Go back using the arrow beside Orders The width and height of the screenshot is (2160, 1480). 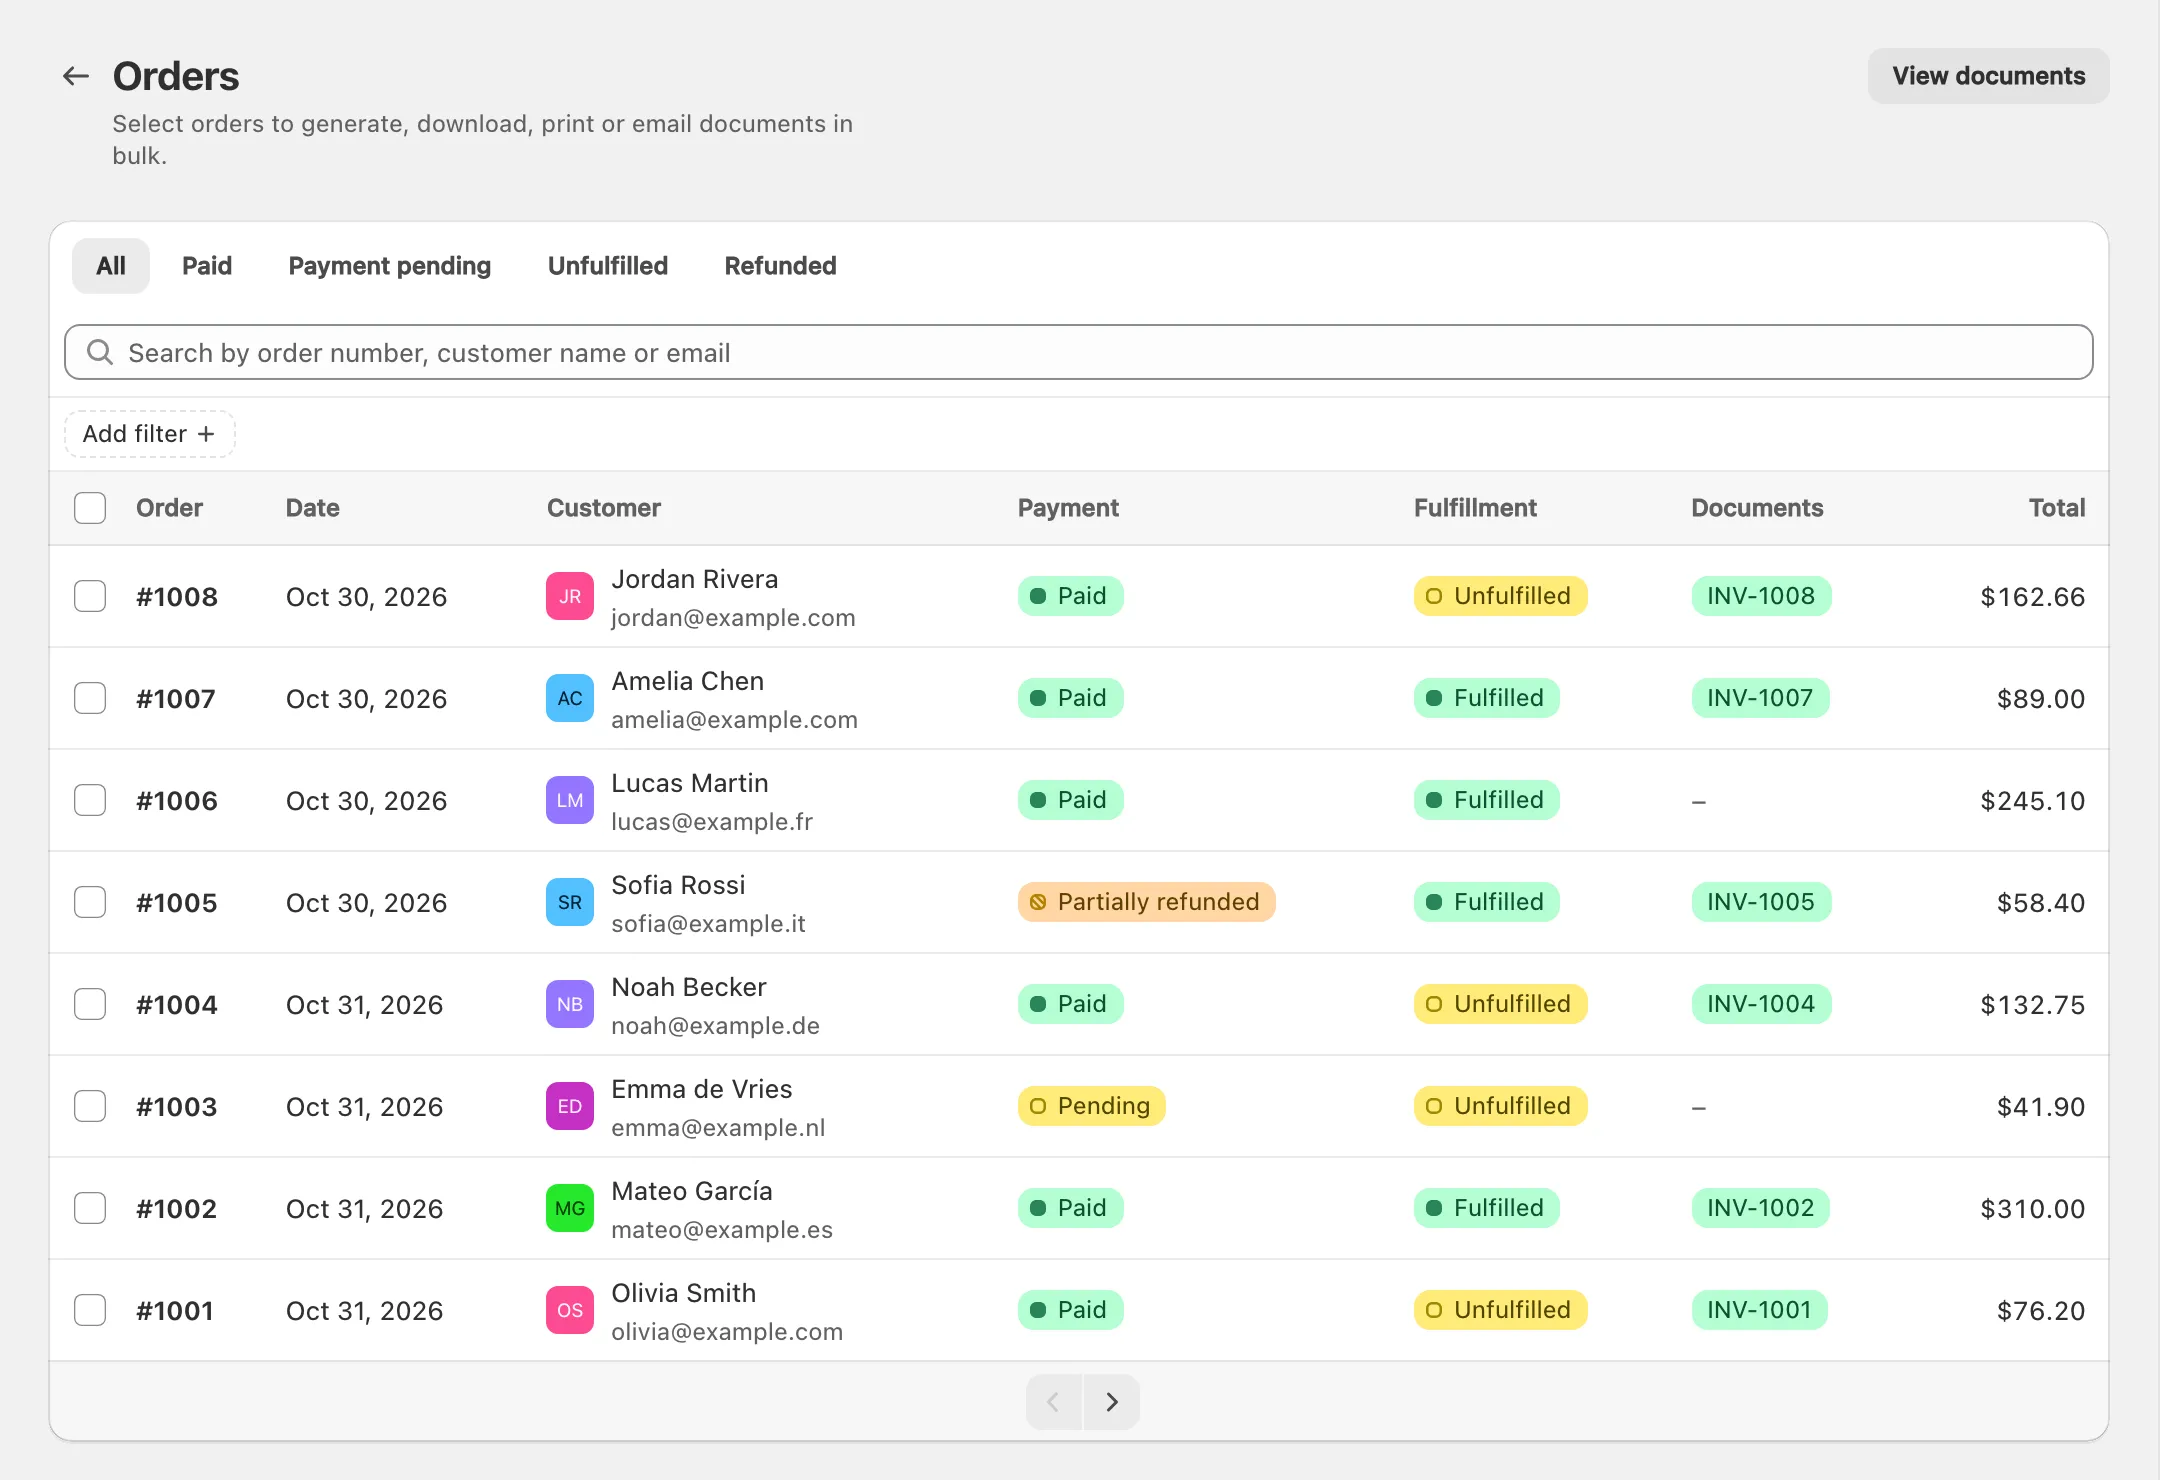tap(76, 76)
